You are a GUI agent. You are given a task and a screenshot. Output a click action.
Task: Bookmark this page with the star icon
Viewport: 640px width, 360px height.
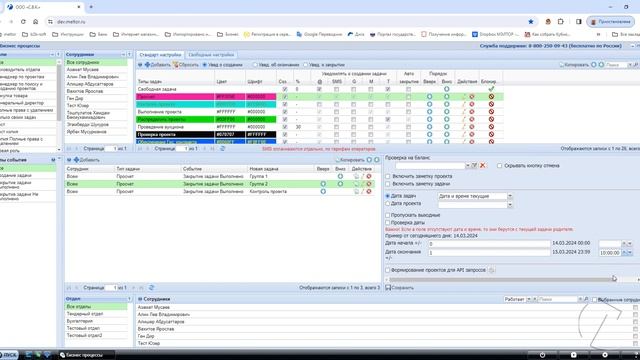click(x=531, y=22)
